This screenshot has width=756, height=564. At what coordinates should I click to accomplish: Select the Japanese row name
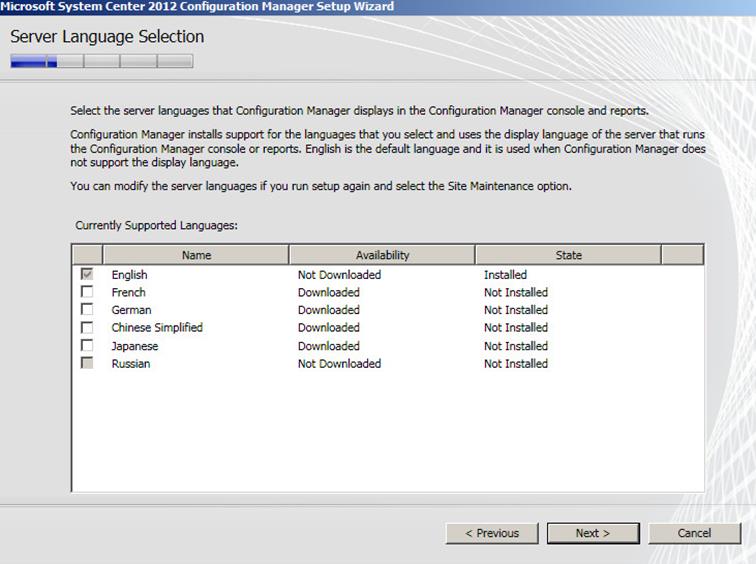[x=135, y=346]
